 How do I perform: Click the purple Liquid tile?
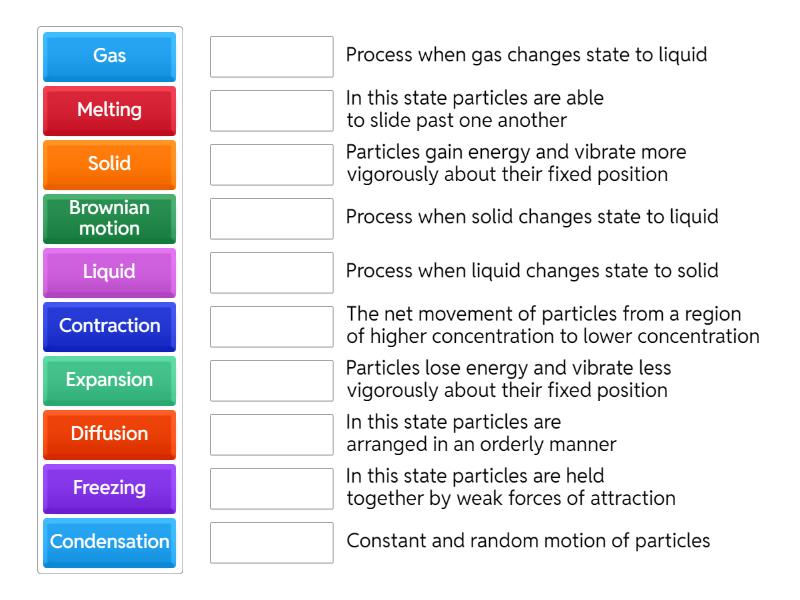click(109, 272)
